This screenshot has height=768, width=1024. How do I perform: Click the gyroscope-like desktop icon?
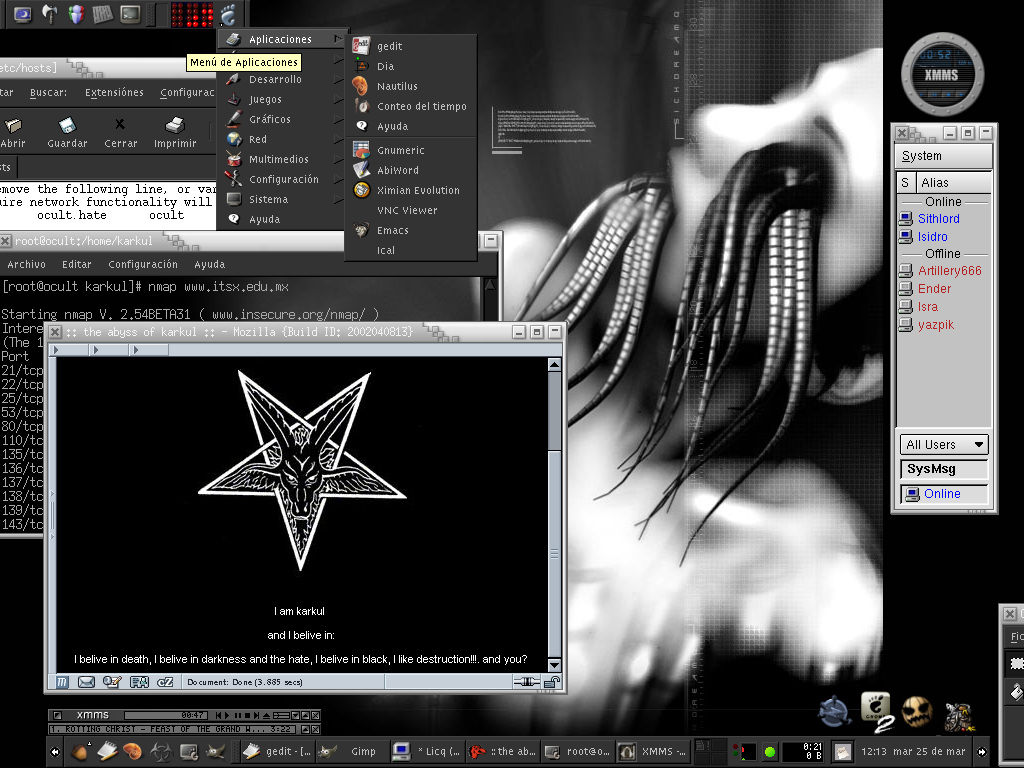(x=835, y=712)
